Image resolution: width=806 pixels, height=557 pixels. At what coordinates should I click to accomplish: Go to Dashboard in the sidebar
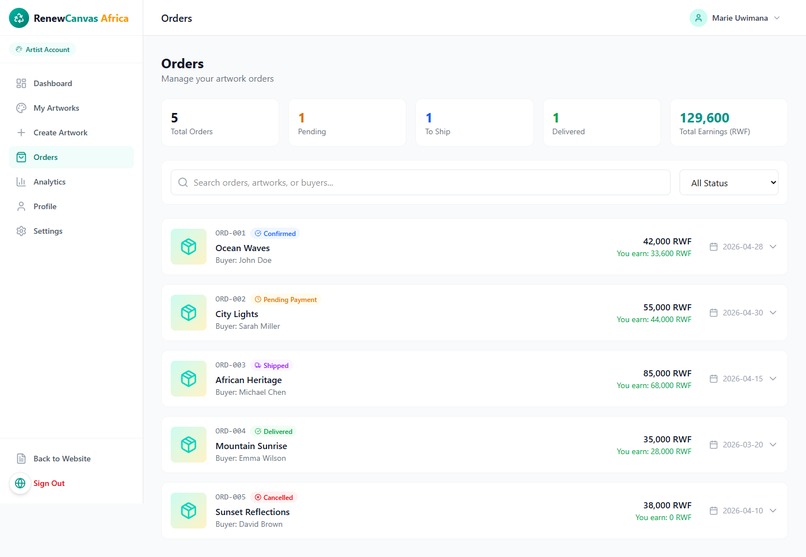point(71,83)
